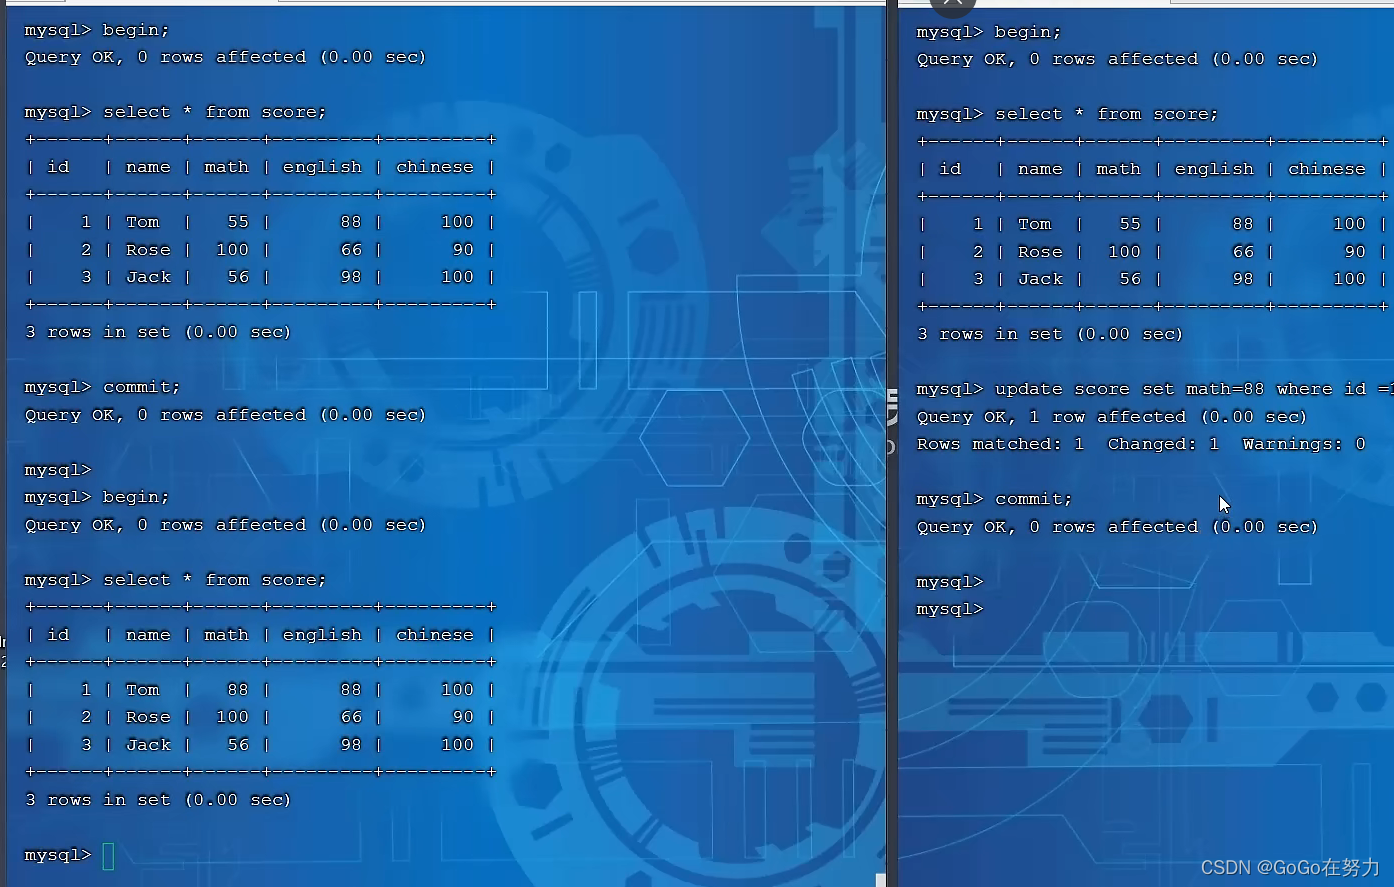Click 'Rose' in the right terminal table

(x=1040, y=252)
